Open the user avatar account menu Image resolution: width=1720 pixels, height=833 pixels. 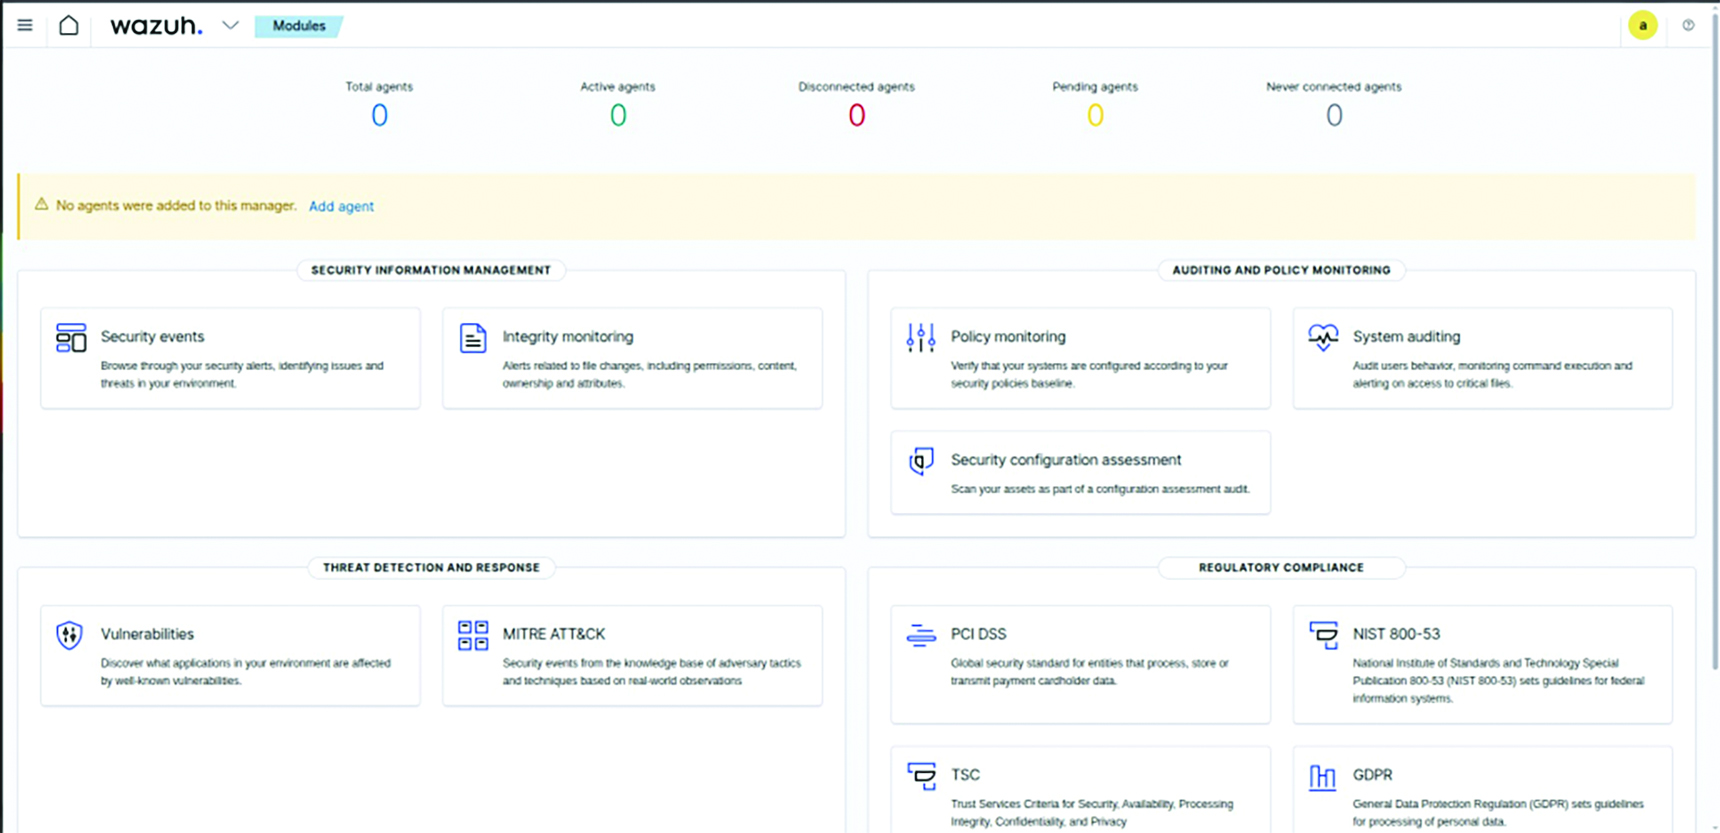(x=1642, y=26)
